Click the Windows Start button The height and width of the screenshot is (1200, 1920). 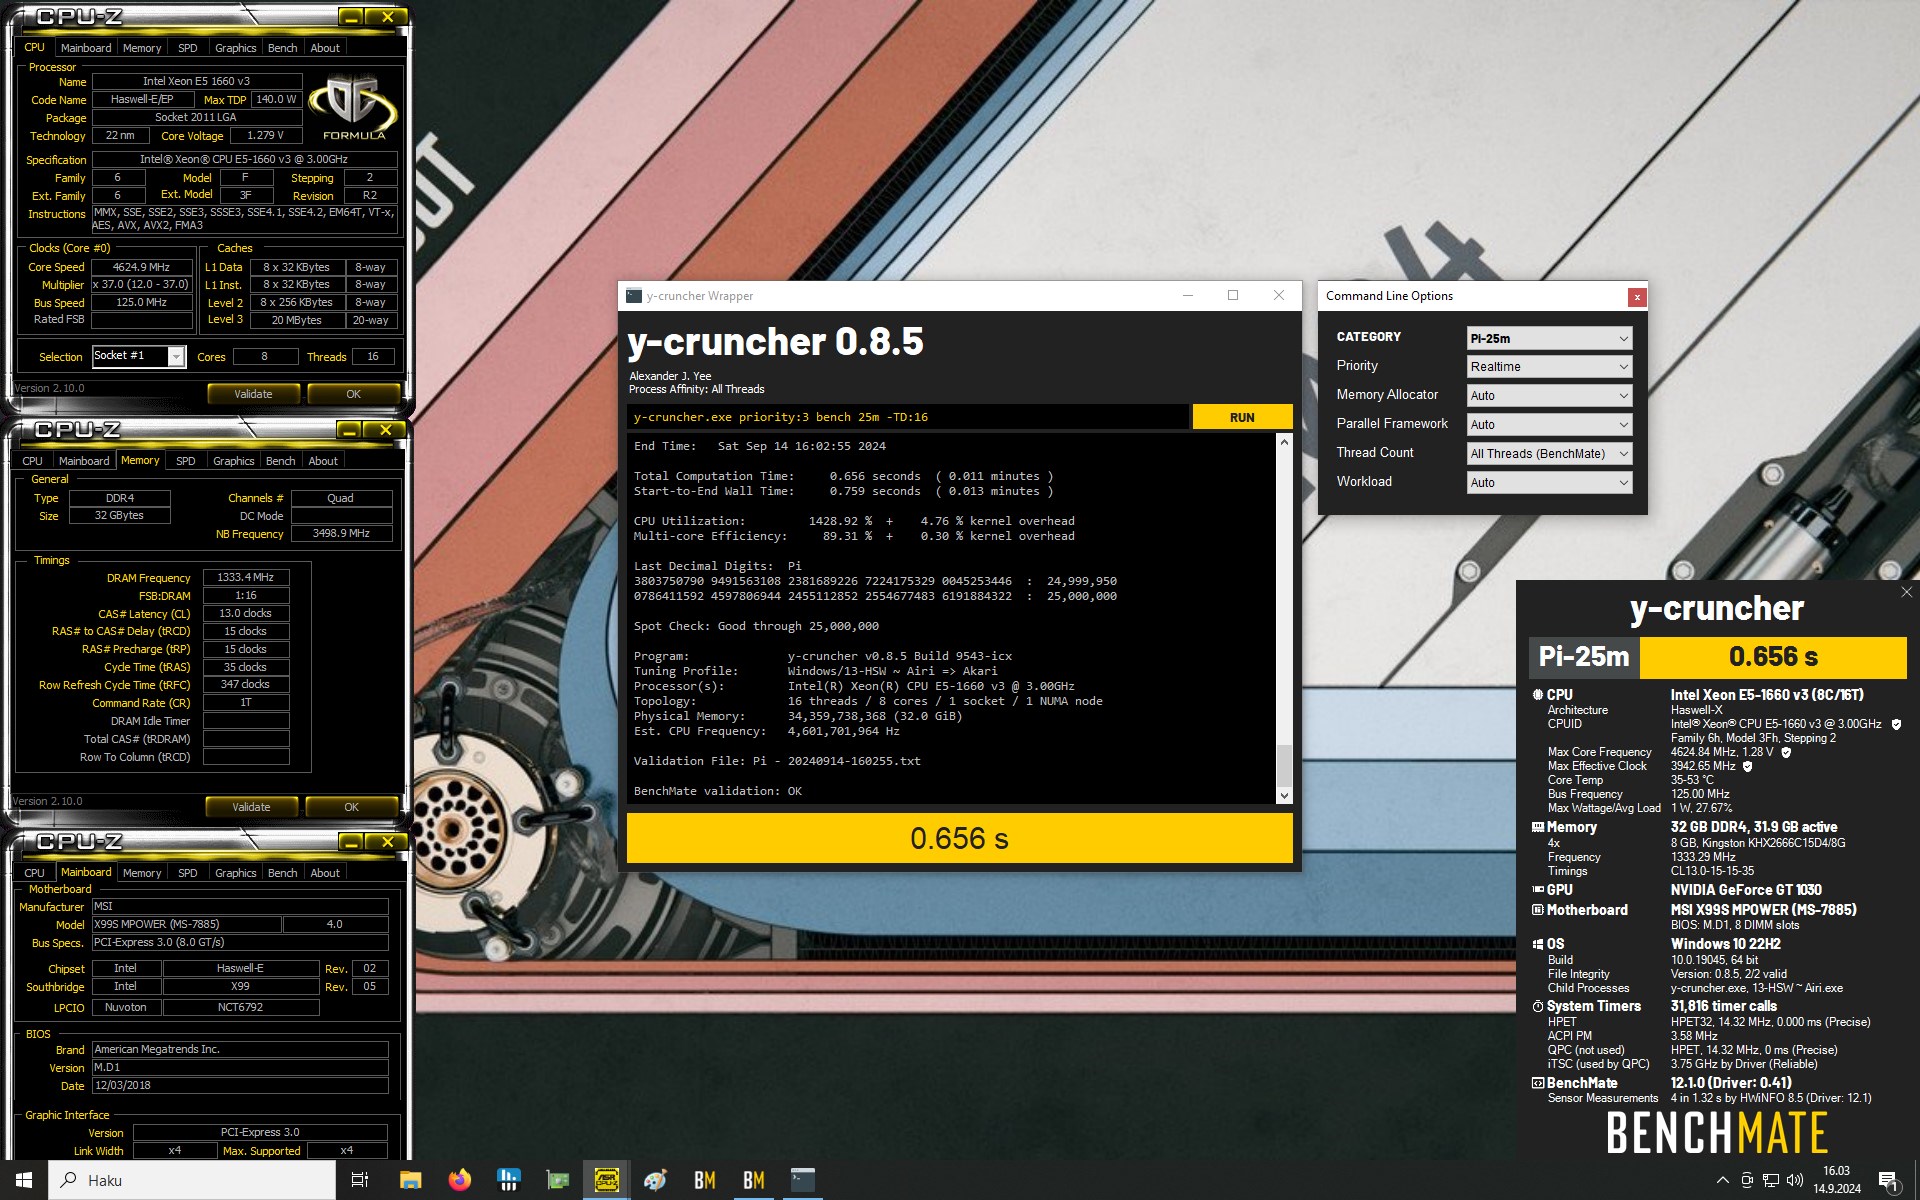point(24,1180)
